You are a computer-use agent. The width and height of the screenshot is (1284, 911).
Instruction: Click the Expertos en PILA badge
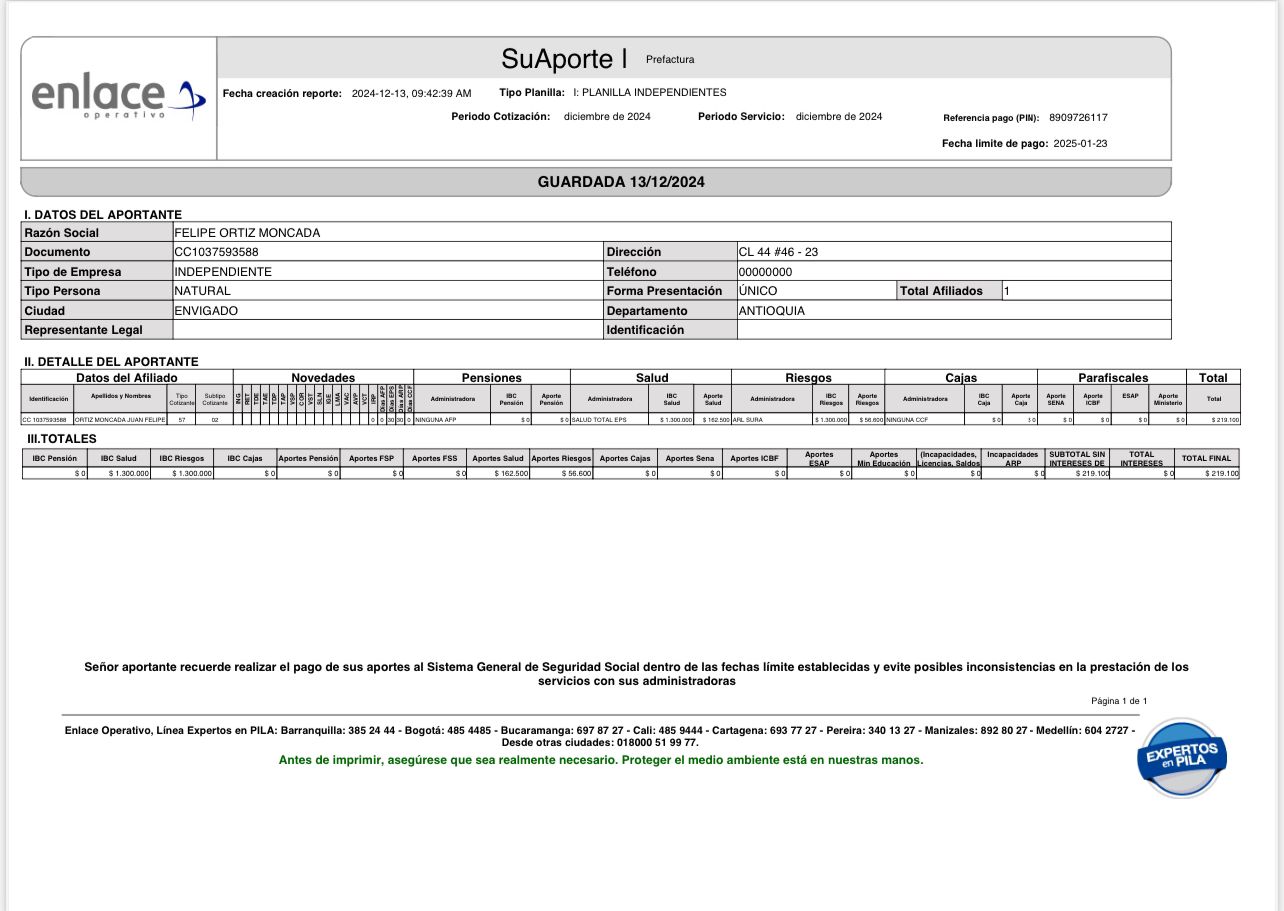[1182, 756]
